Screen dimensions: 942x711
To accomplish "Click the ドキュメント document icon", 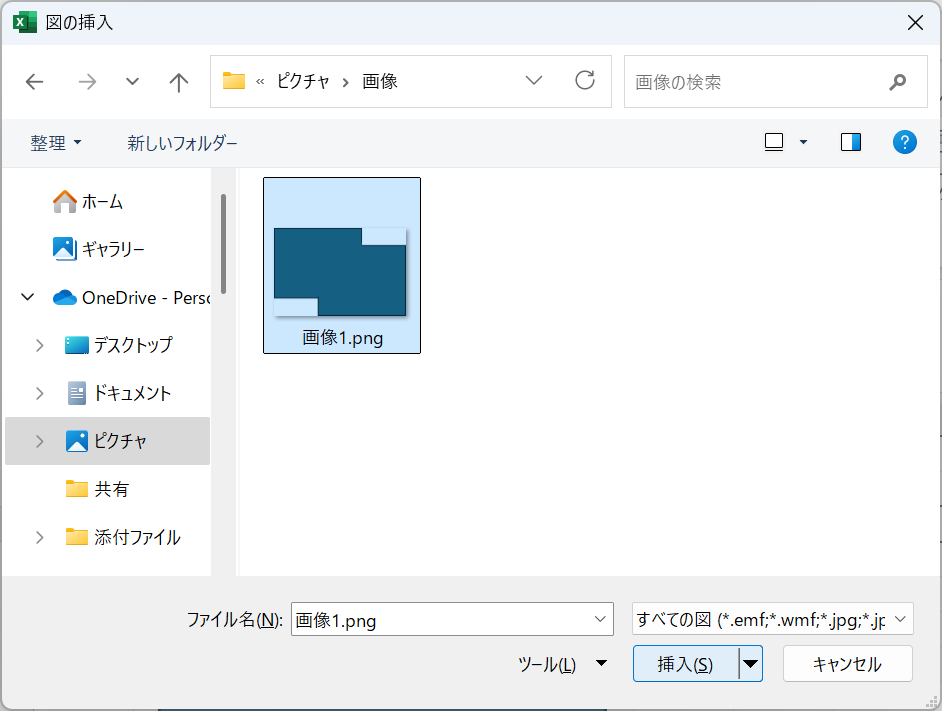I will 76,393.
